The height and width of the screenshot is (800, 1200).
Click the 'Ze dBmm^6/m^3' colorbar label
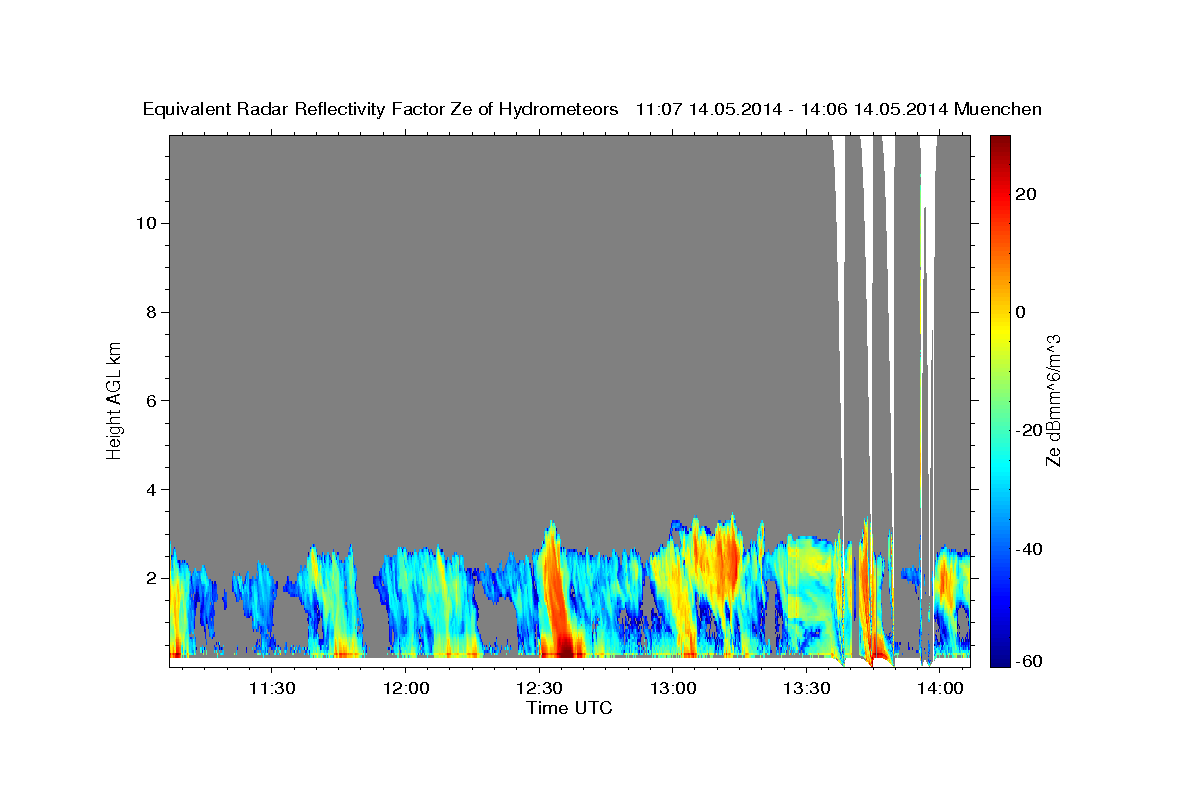coord(1053,400)
